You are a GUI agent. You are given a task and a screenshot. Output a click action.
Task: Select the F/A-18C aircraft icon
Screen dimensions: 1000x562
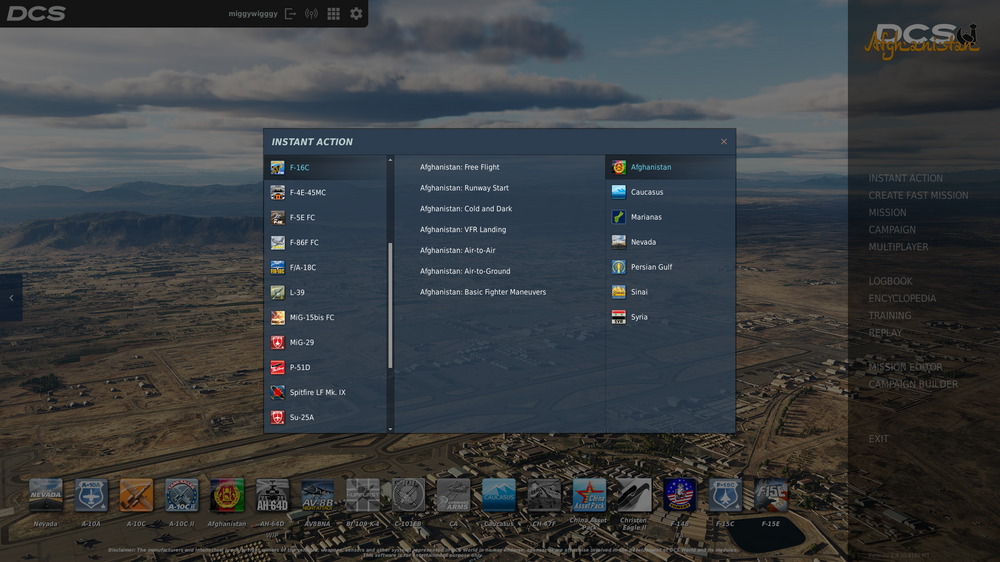[277, 267]
